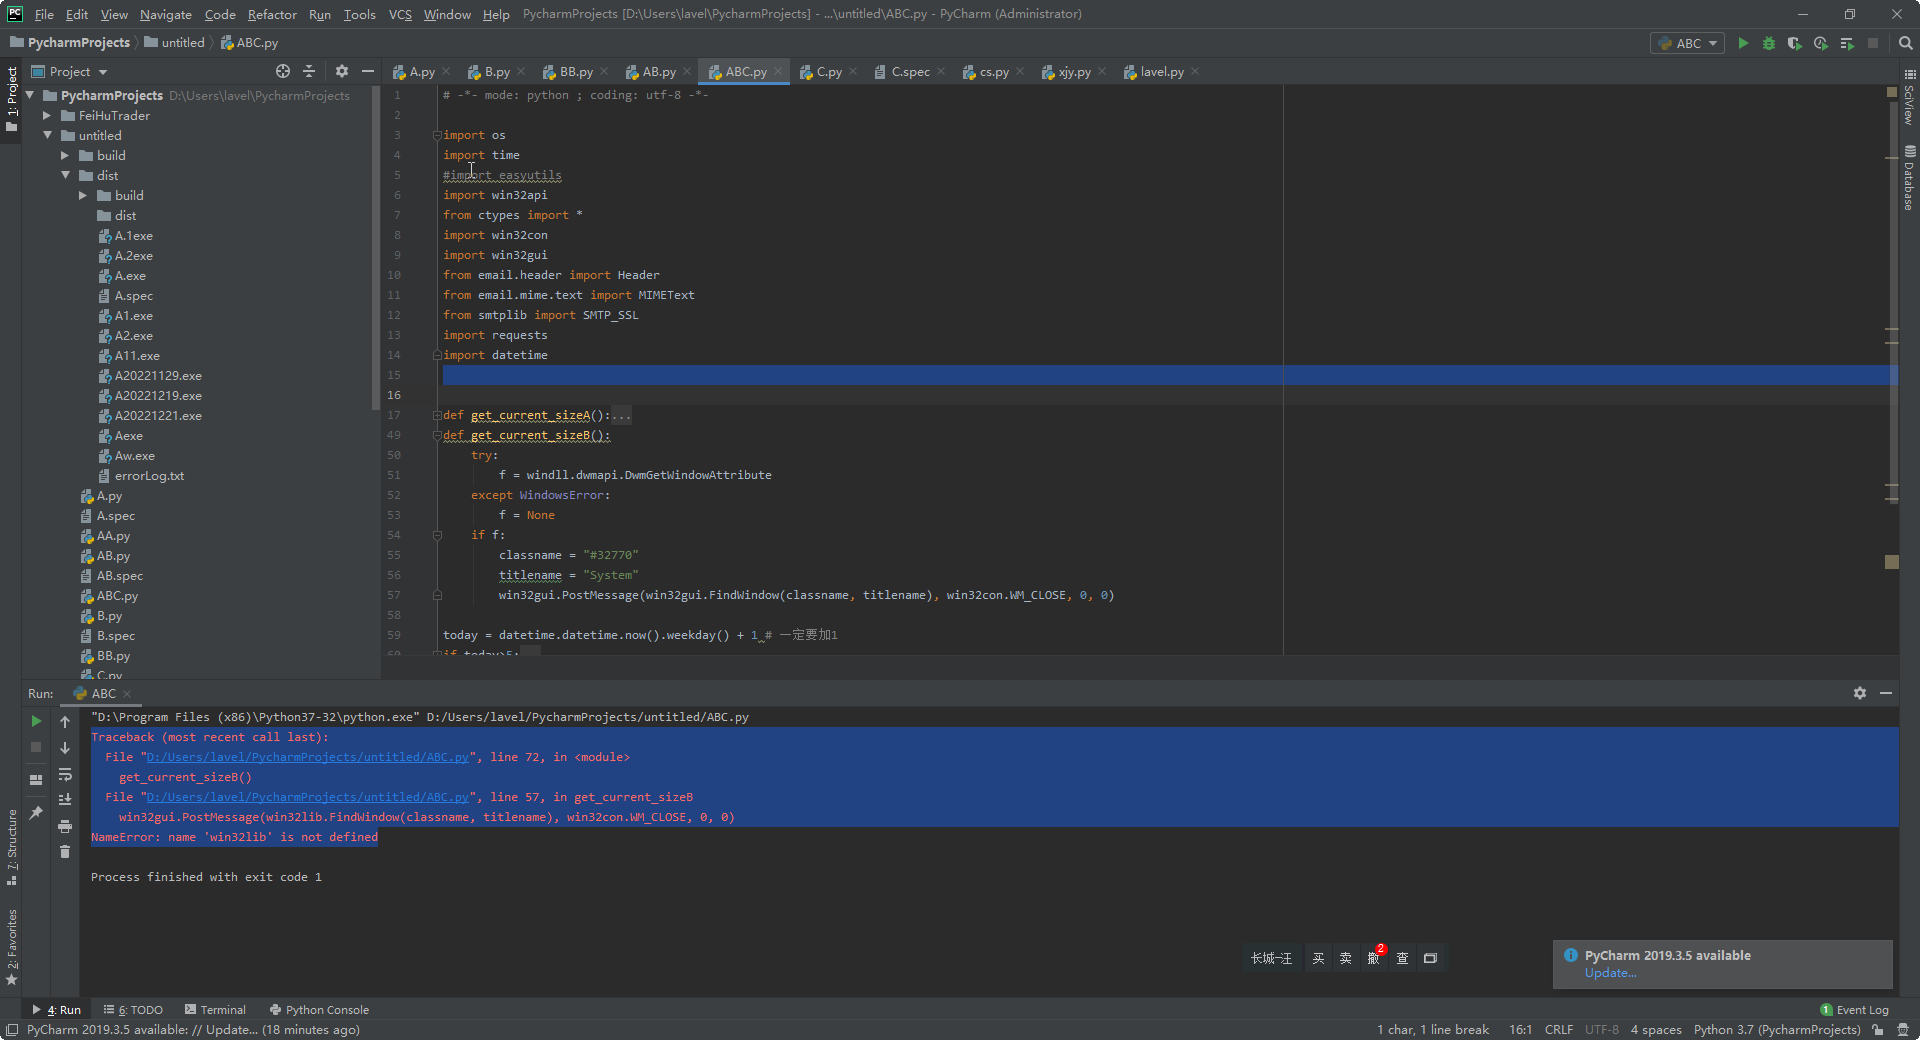
Task: Collapse all icon in Project panel header
Action: (x=309, y=71)
